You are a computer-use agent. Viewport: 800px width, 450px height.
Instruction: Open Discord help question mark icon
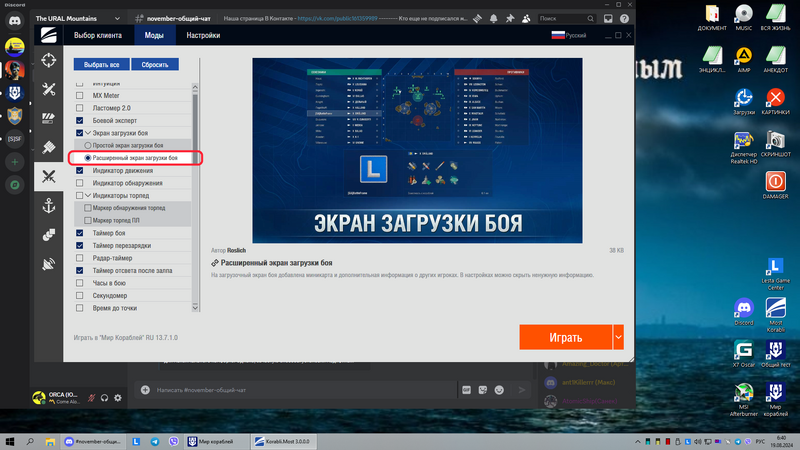tap(624, 18)
